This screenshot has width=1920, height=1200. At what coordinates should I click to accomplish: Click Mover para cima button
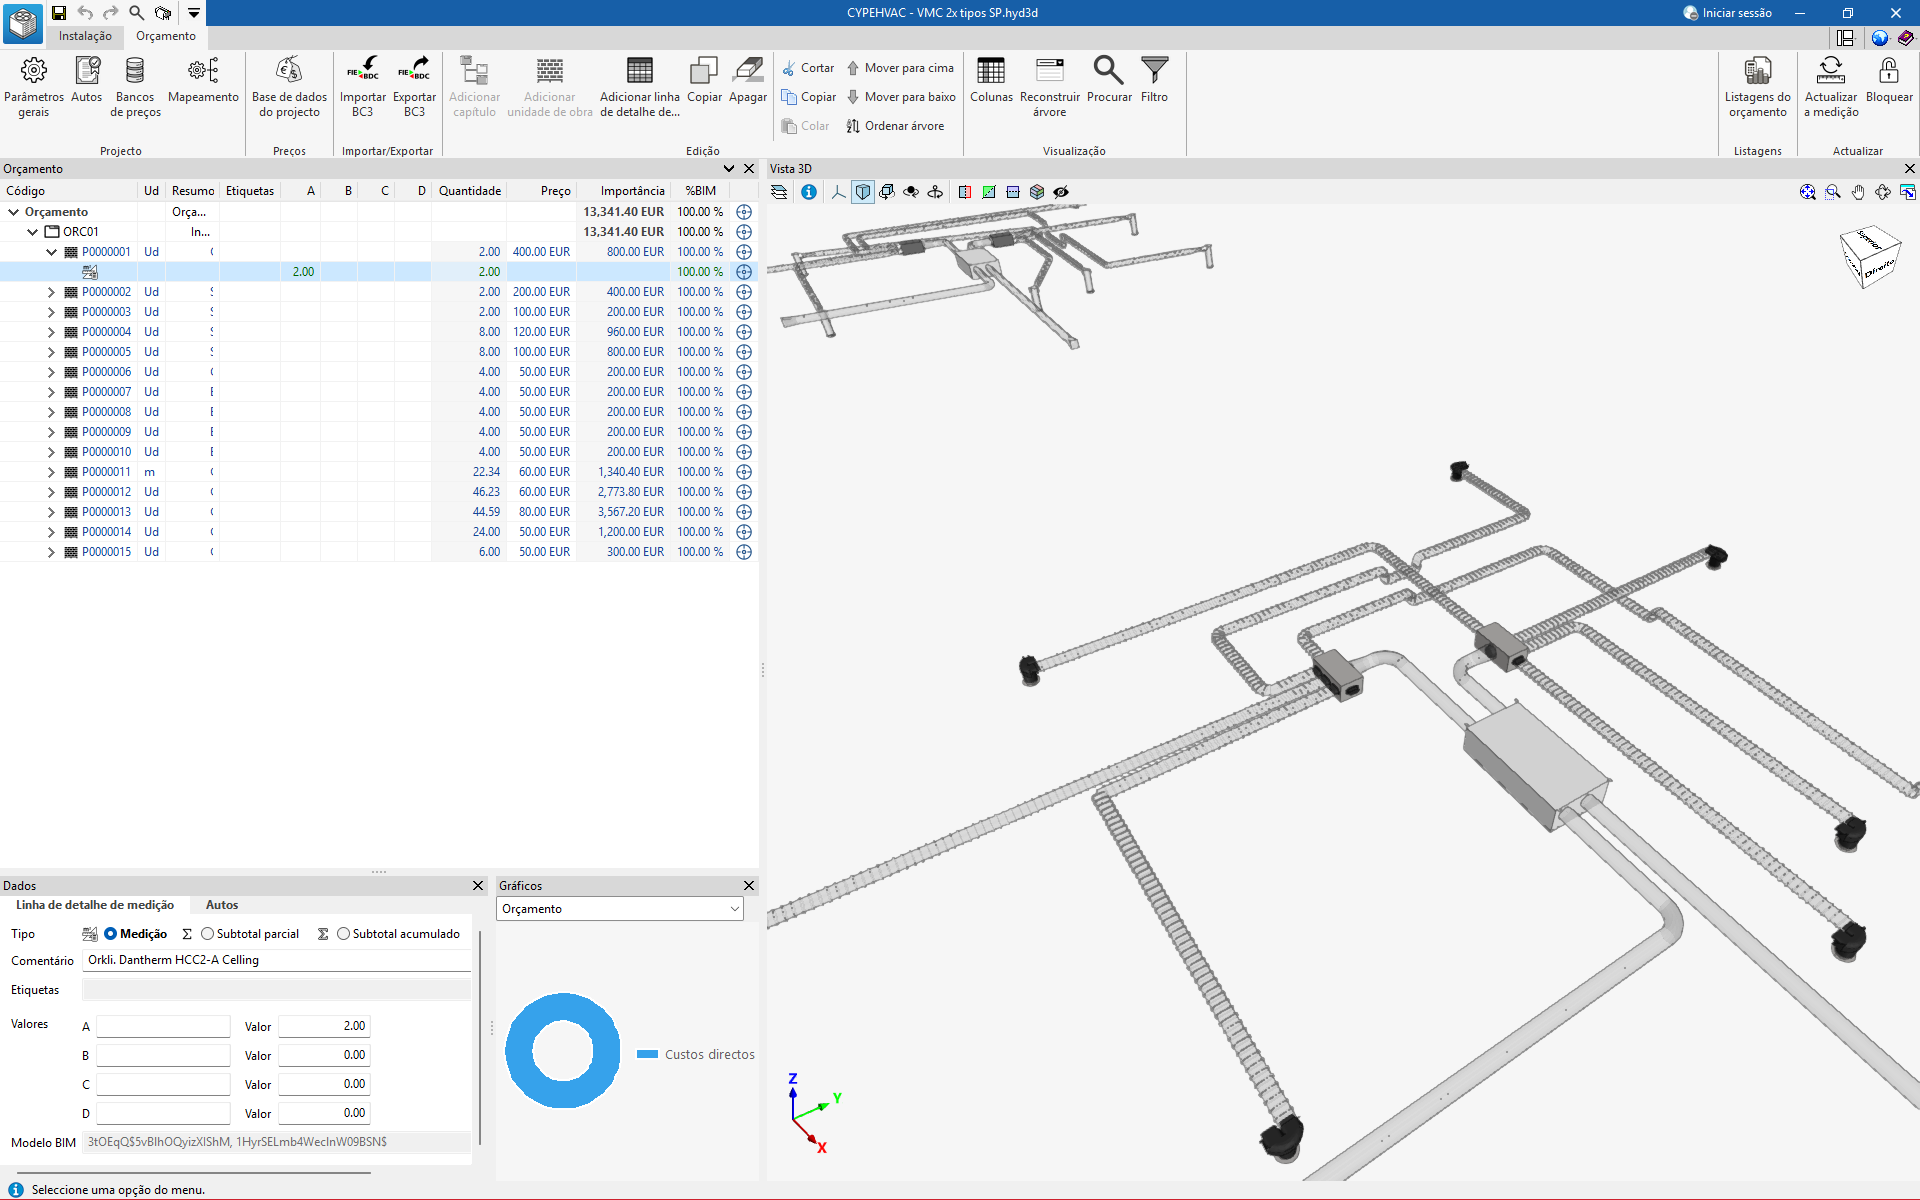(x=900, y=68)
